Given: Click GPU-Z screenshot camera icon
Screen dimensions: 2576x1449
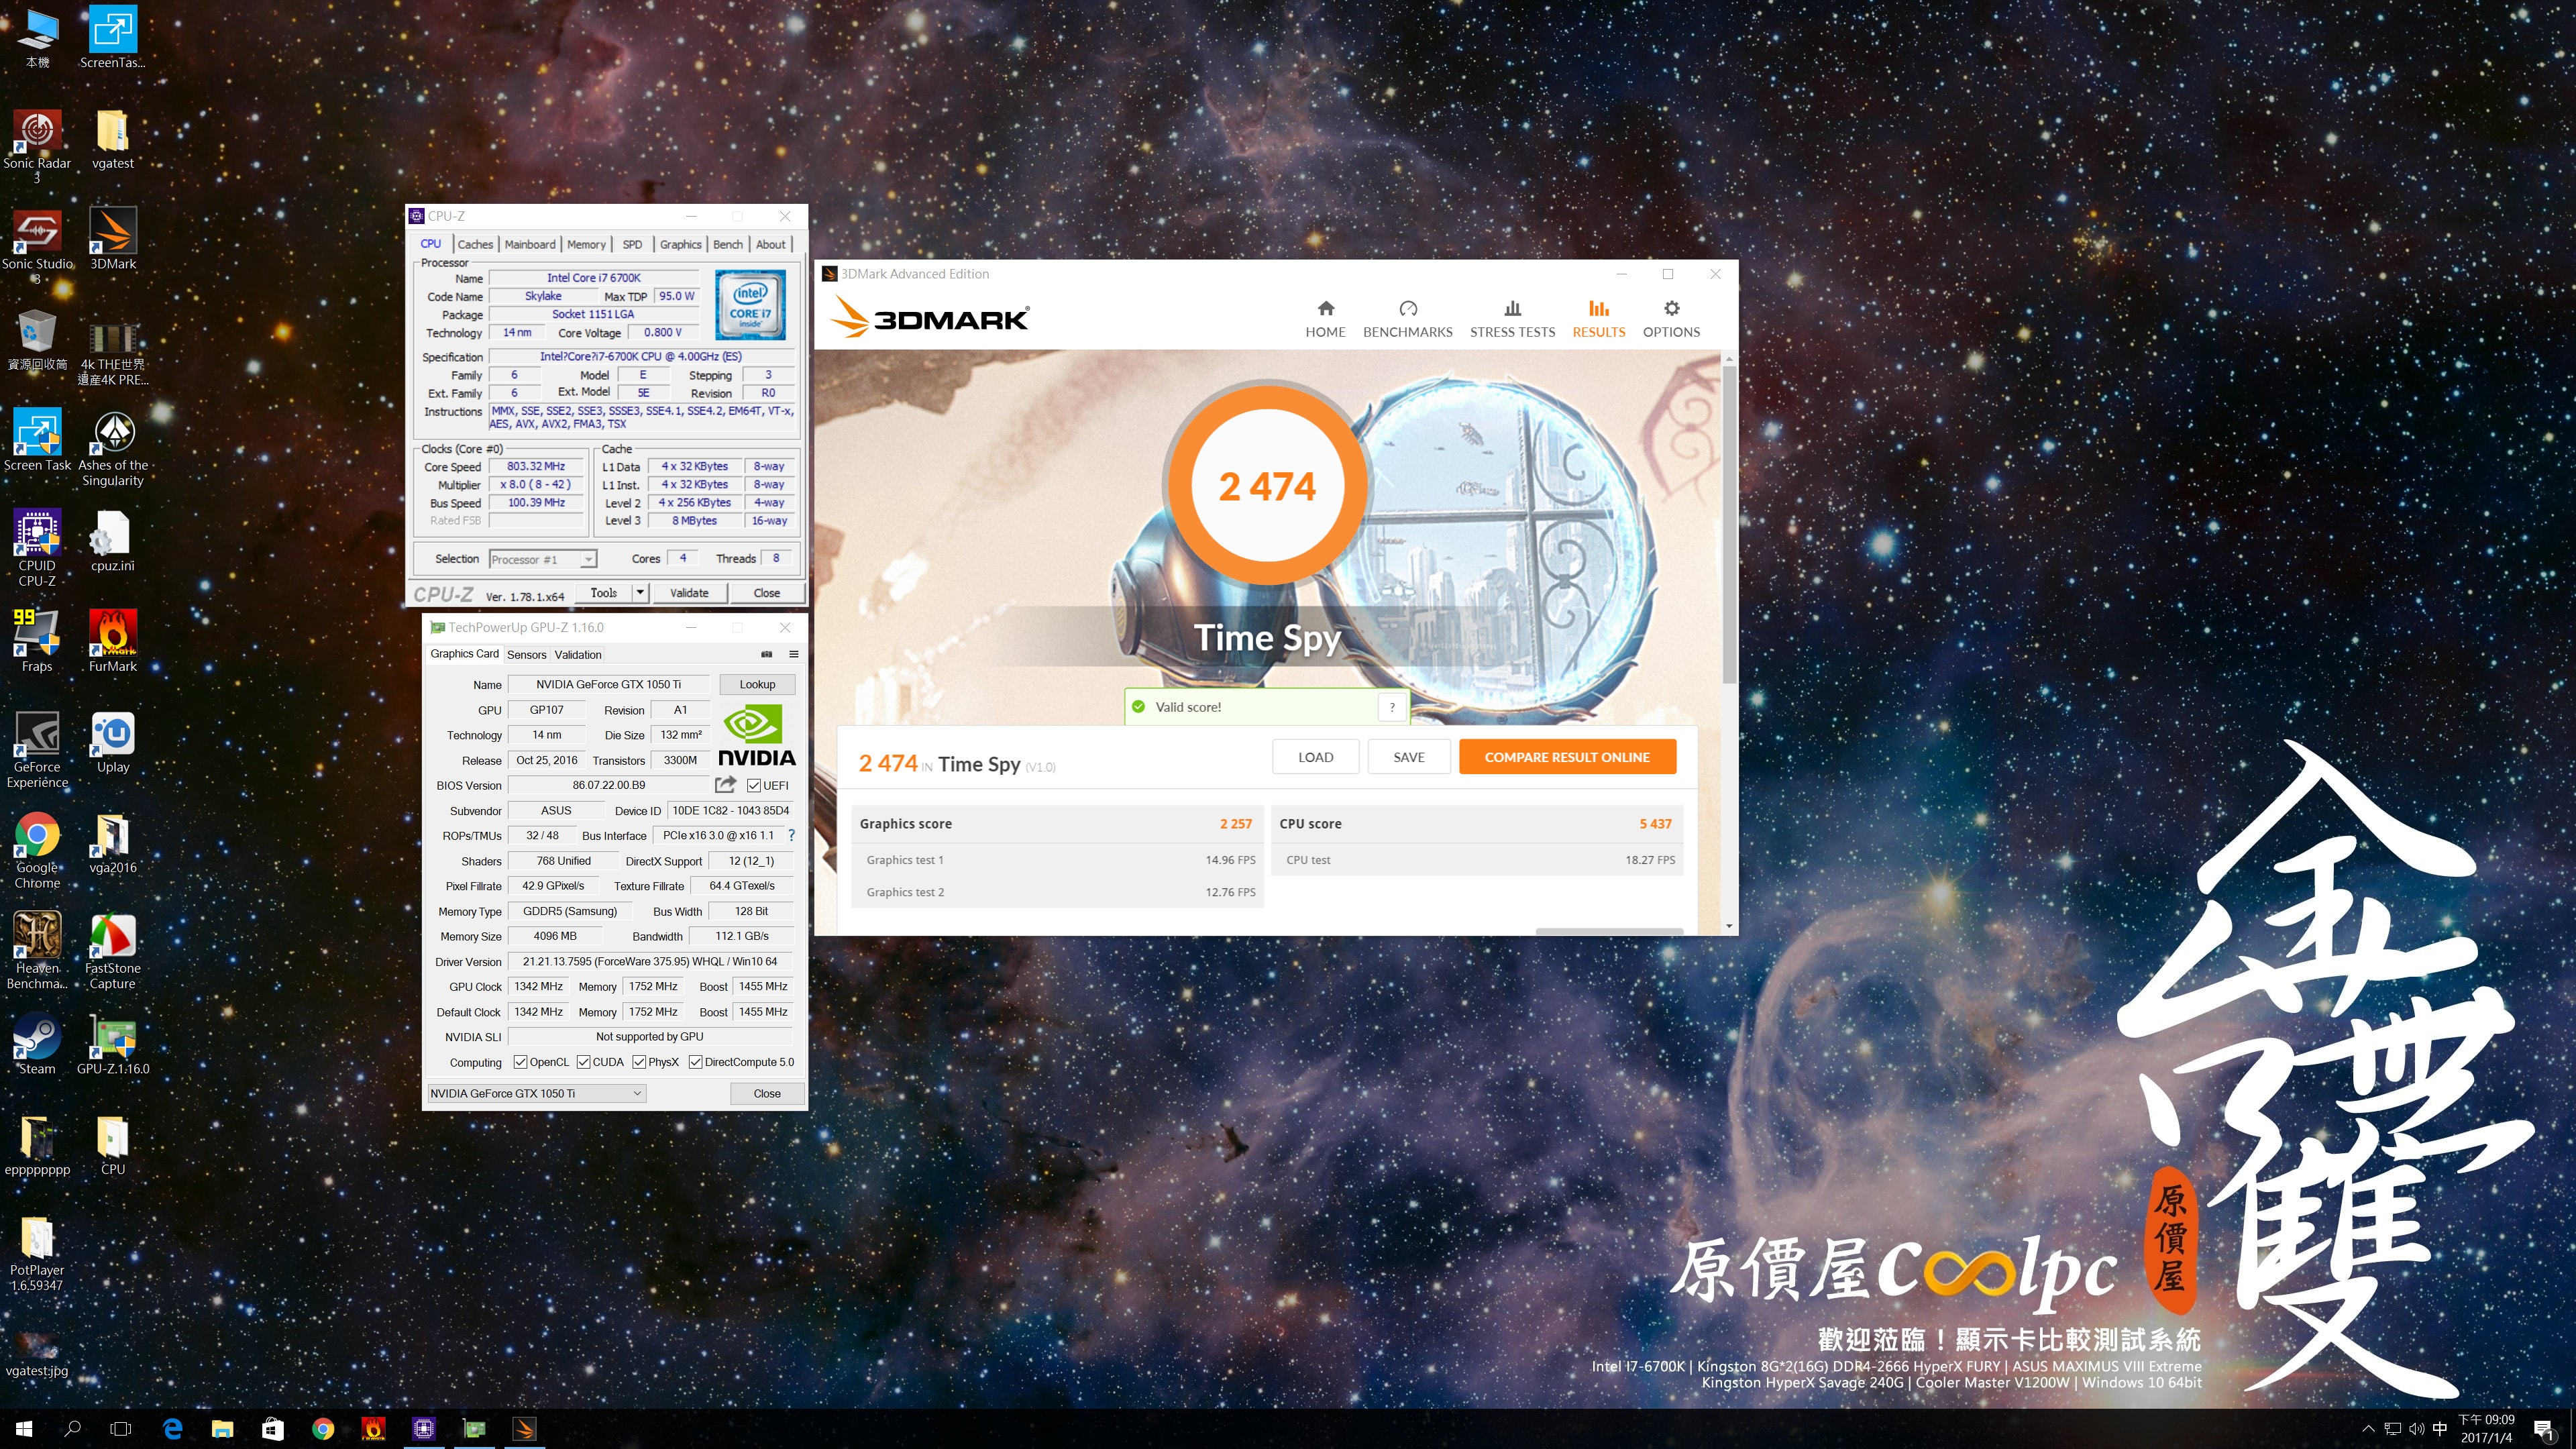Looking at the screenshot, I should pos(767,654).
